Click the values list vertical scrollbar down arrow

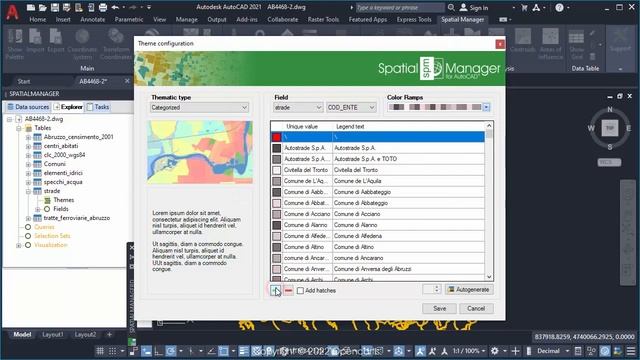[489, 277]
